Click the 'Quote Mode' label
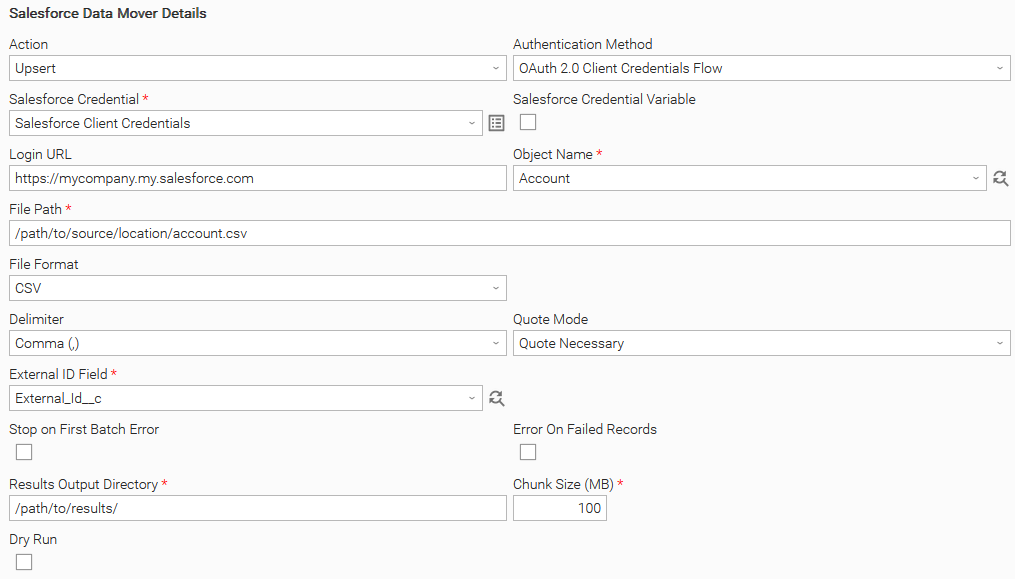 (x=550, y=319)
